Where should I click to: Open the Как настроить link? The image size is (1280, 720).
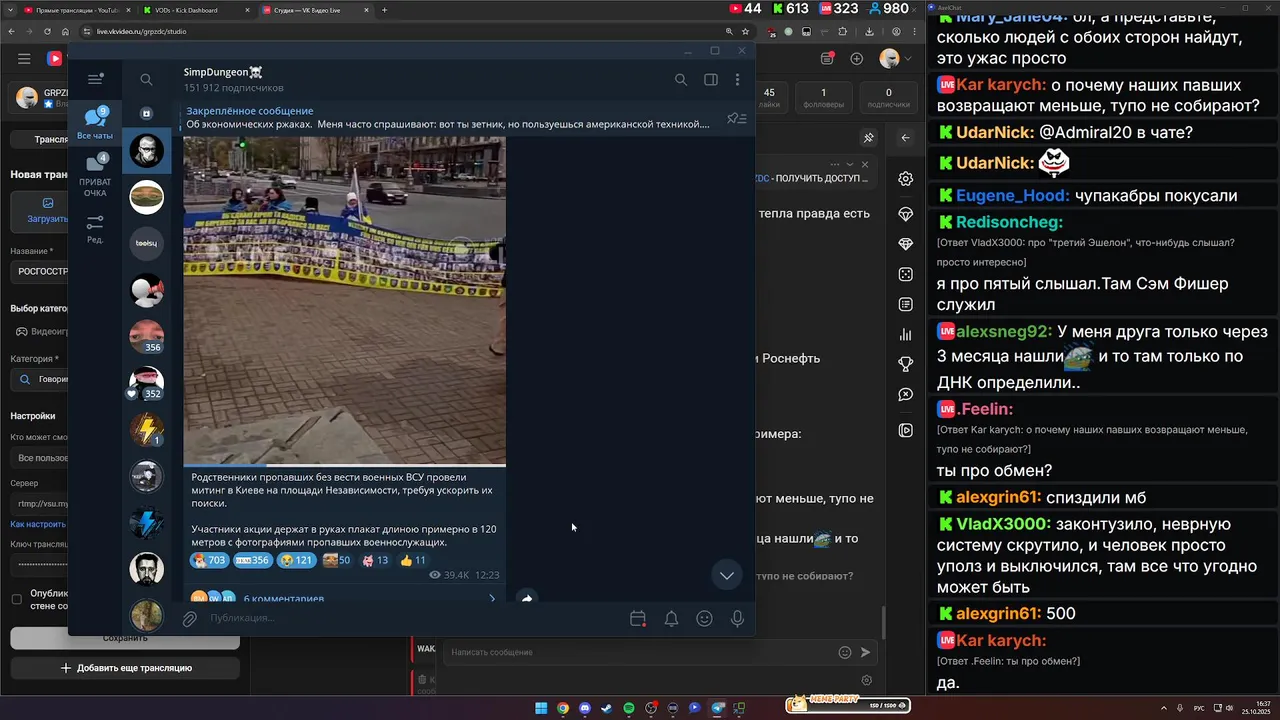coord(38,524)
